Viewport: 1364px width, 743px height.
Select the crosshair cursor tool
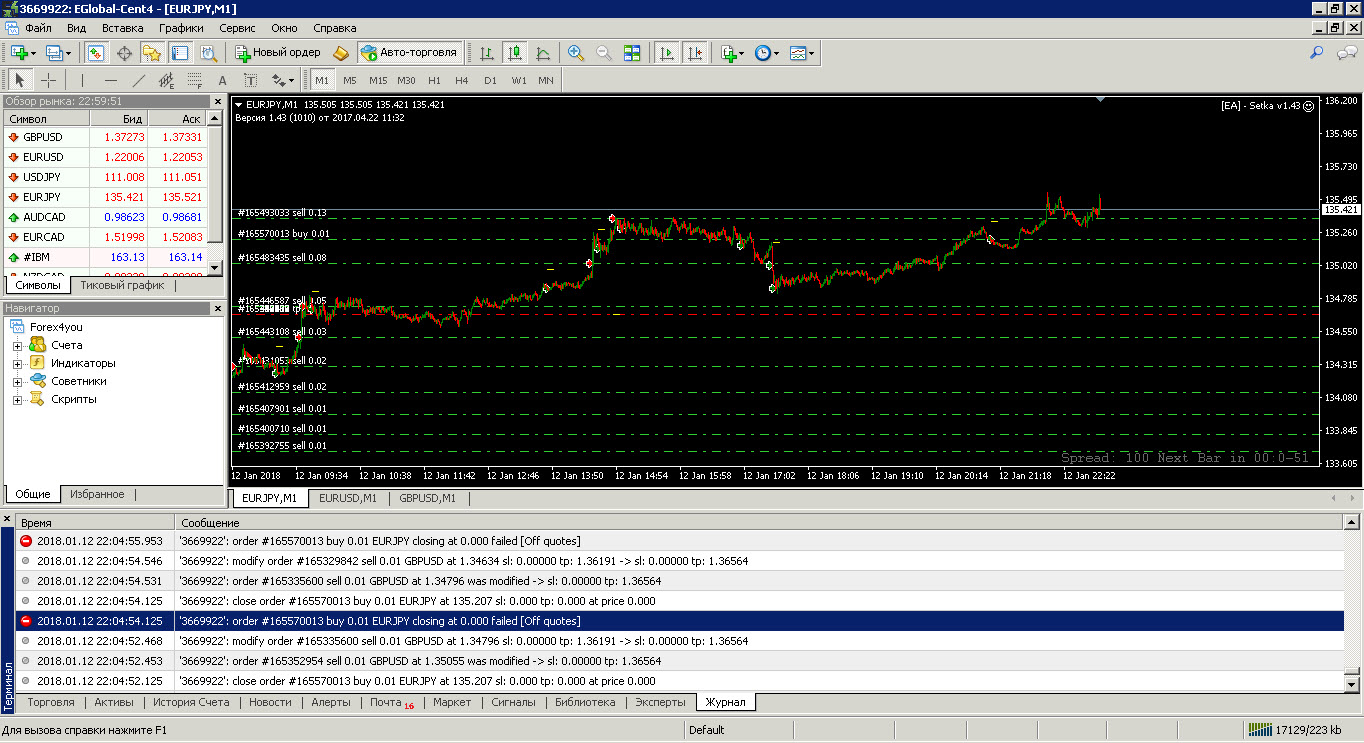(48, 80)
